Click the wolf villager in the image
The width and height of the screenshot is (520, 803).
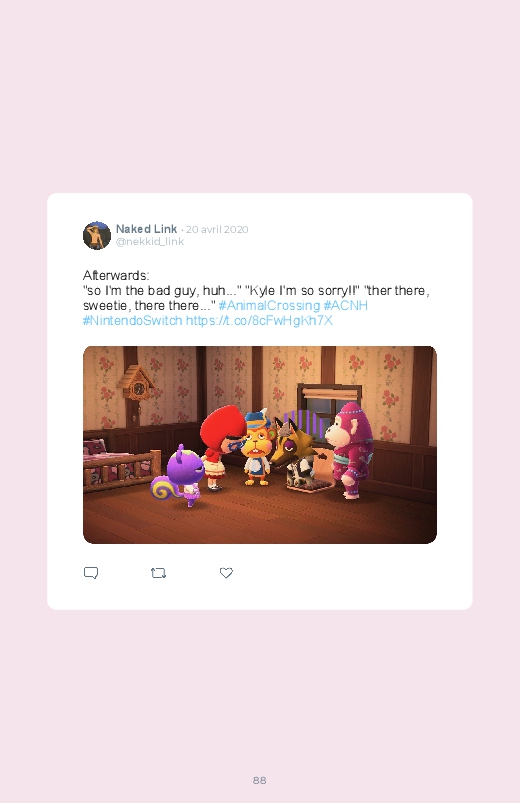296,452
